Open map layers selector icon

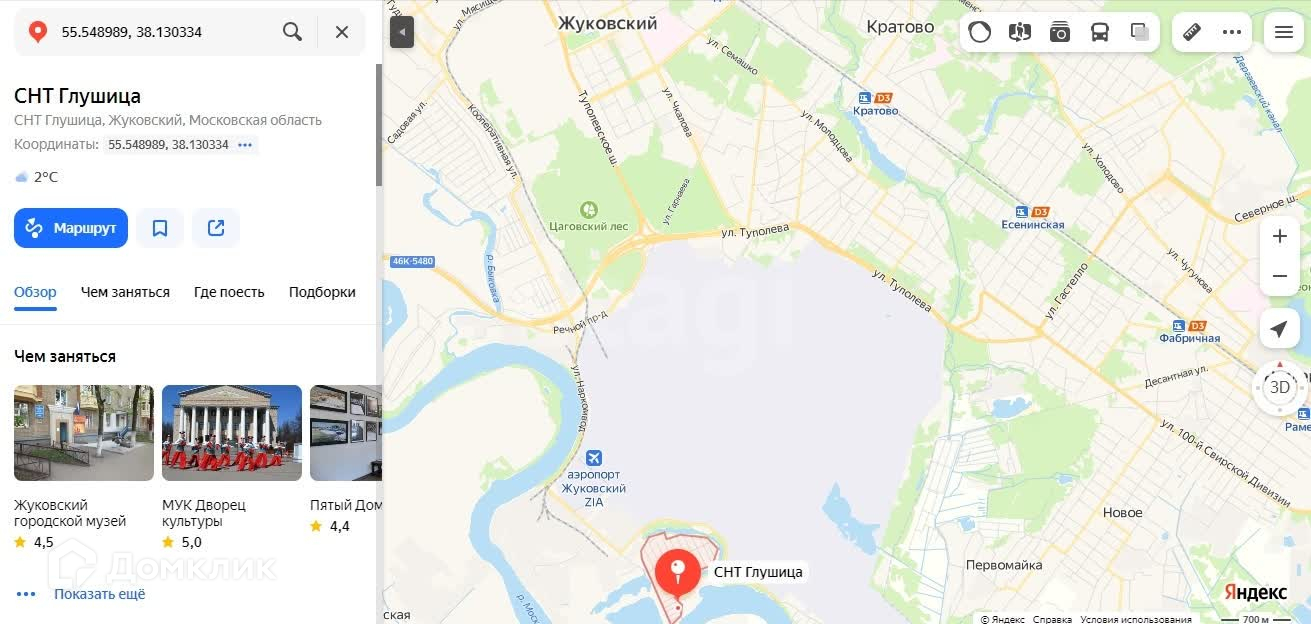[x=1140, y=32]
